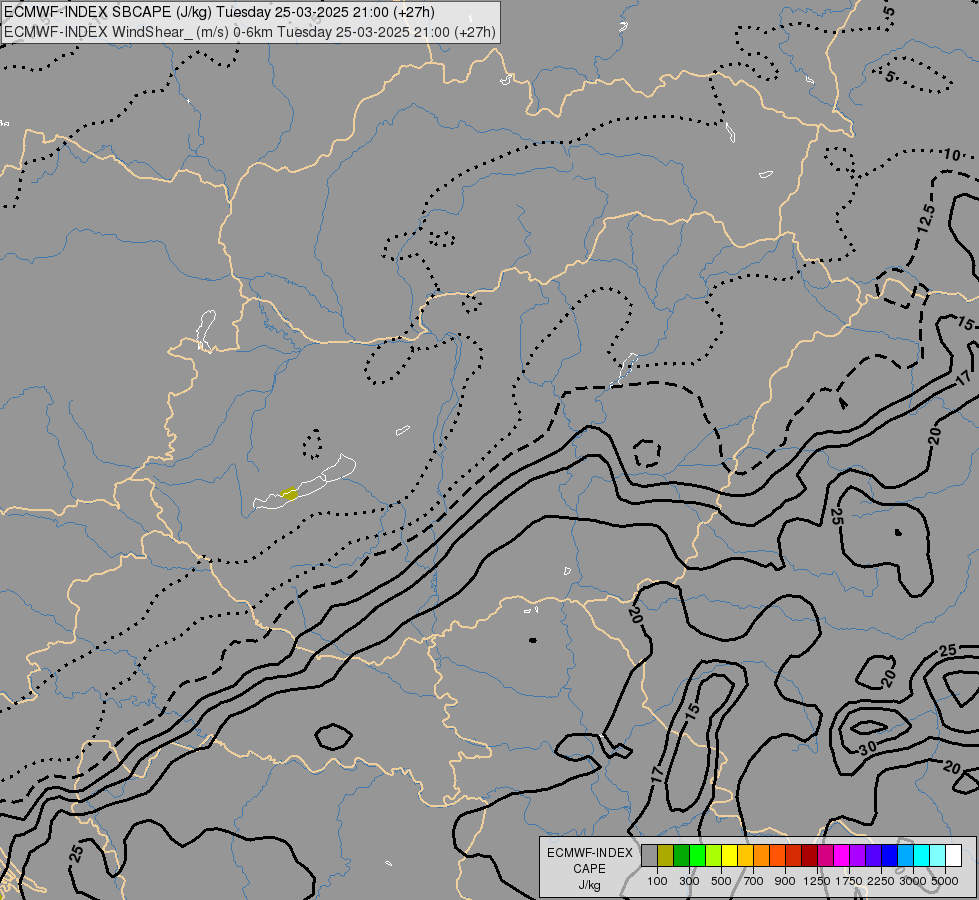Click the 700 value on the legend scale
Viewport: 979px width, 900px height.
pyautogui.click(x=754, y=881)
